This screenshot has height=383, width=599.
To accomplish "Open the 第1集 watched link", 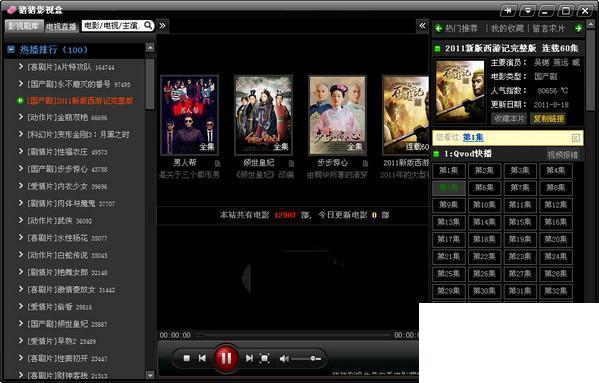I will pyautogui.click(x=473, y=137).
